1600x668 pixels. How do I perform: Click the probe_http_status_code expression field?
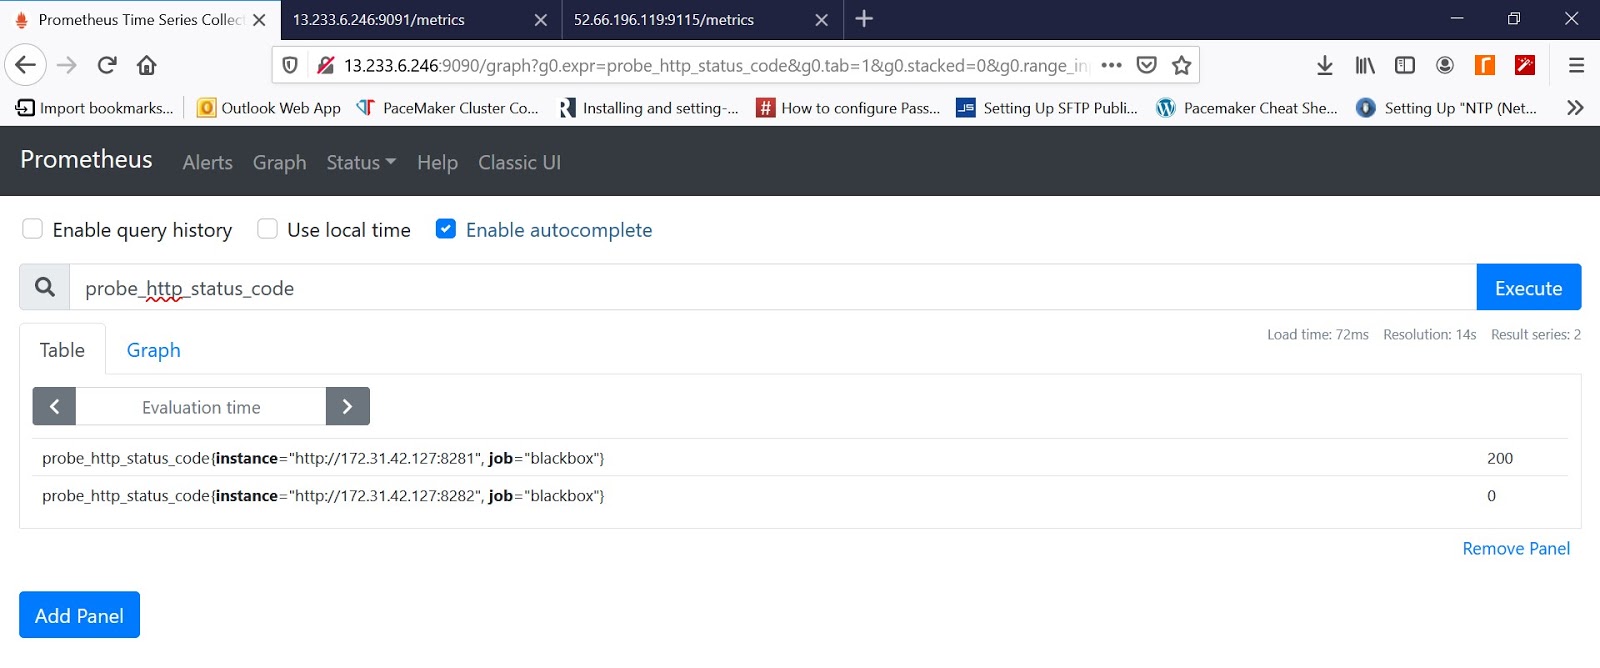[772, 288]
